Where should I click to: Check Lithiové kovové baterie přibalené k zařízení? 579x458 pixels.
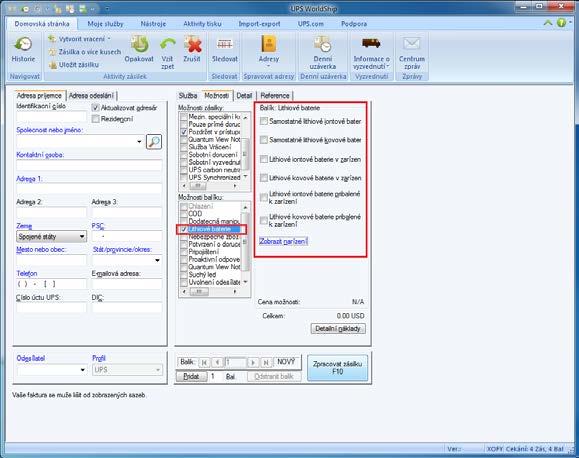pyautogui.click(x=264, y=221)
